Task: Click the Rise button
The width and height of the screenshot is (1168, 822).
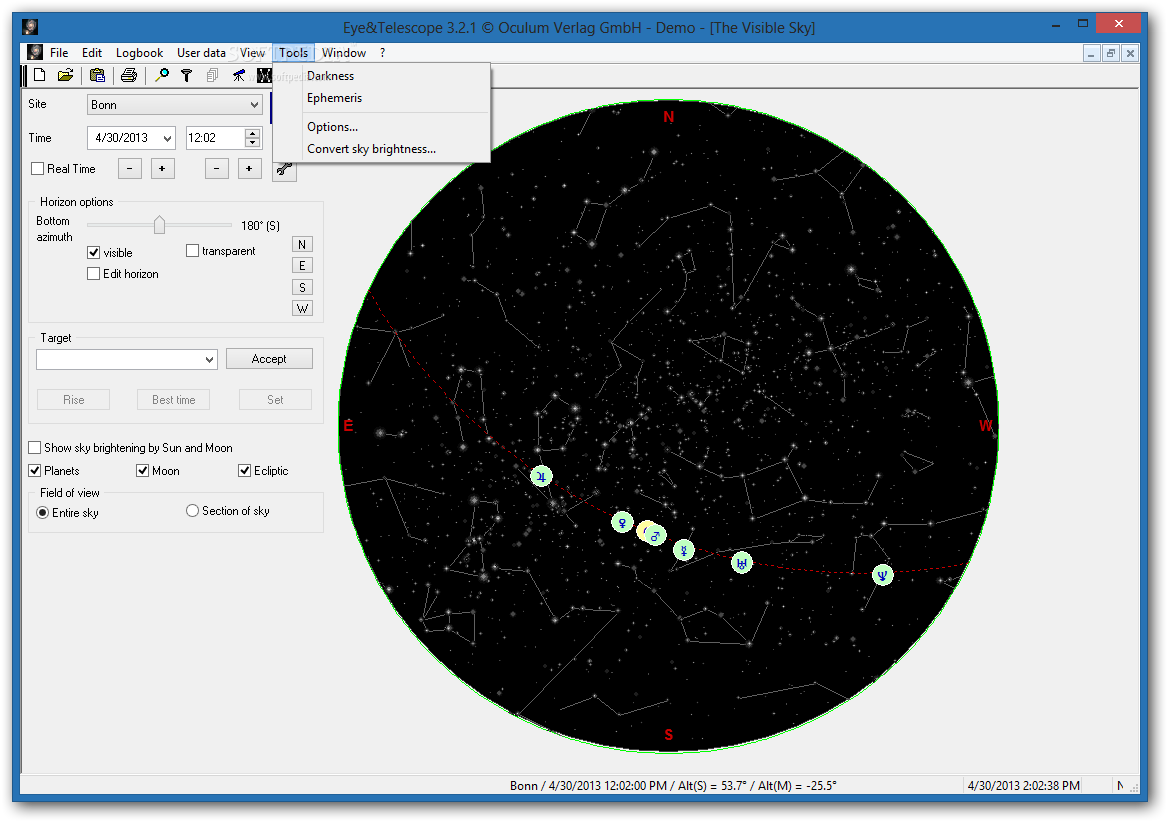Action: [74, 400]
